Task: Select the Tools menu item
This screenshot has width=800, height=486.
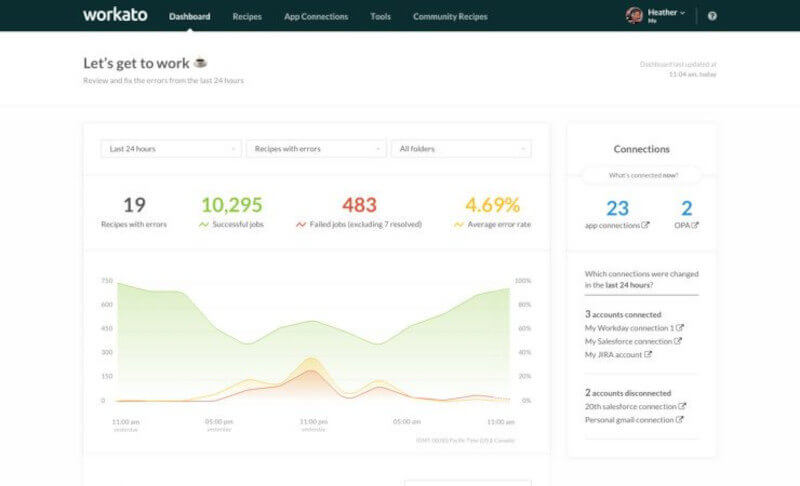Action: [x=380, y=17]
